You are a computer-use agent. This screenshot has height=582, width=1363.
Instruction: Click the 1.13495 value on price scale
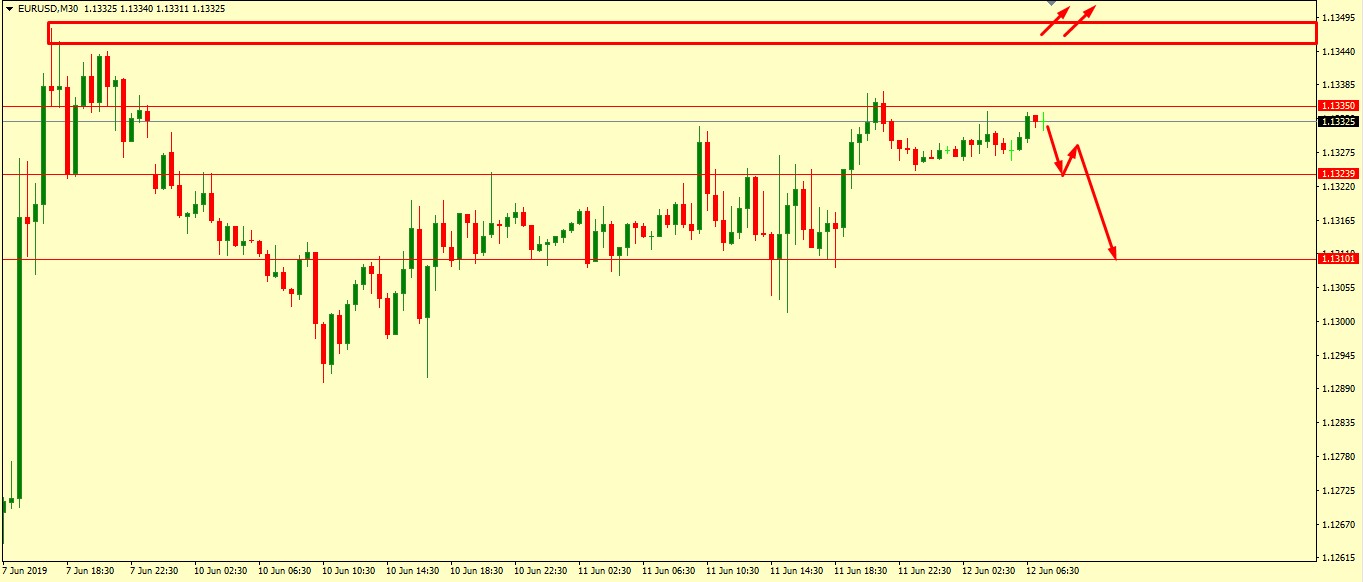tap(1337, 18)
